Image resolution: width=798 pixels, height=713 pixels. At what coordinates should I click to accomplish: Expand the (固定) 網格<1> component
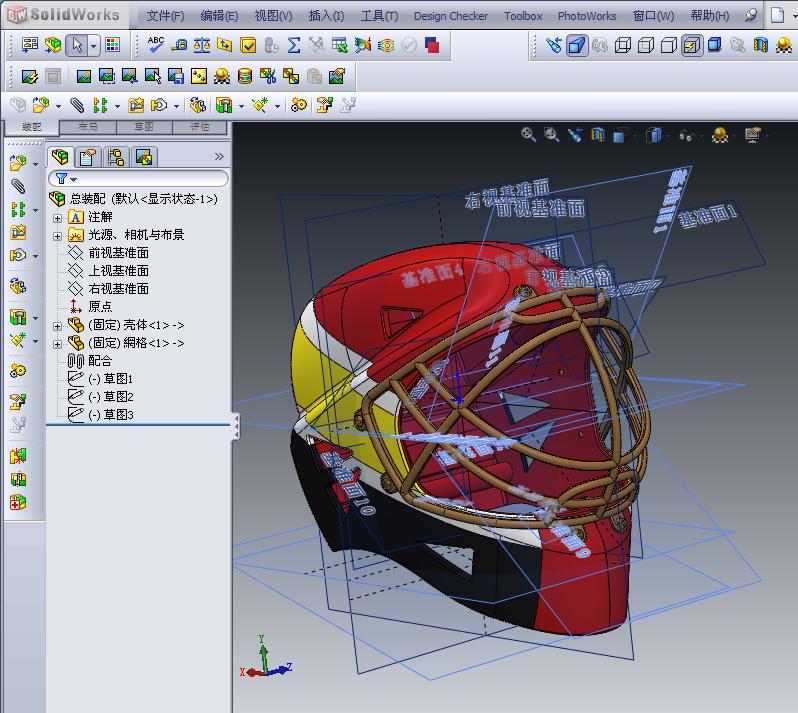click(x=58, y=344)
